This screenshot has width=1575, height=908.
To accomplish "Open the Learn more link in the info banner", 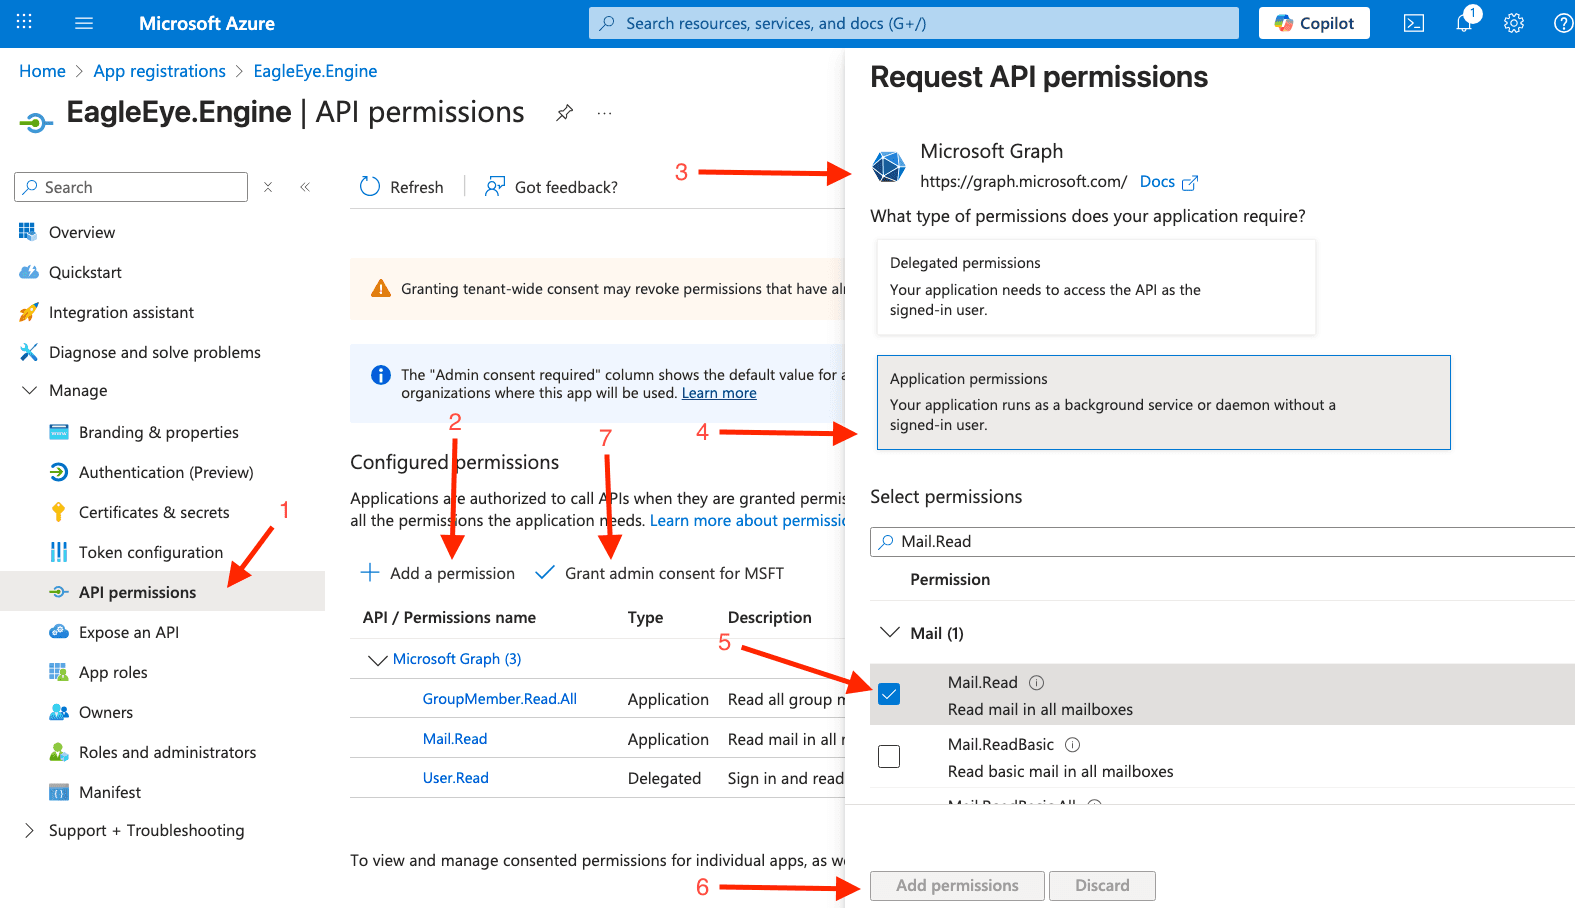I will click(x=718, y=392).
